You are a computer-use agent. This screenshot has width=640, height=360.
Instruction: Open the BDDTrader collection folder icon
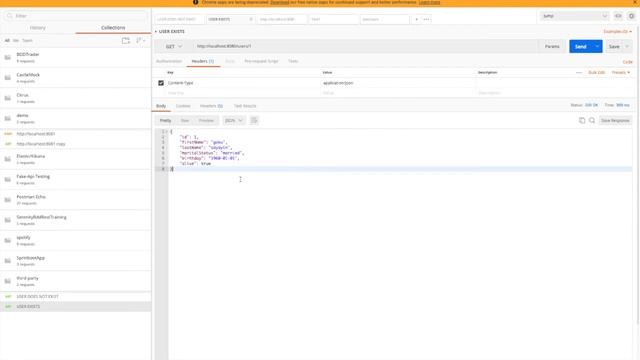pos(8,58)
